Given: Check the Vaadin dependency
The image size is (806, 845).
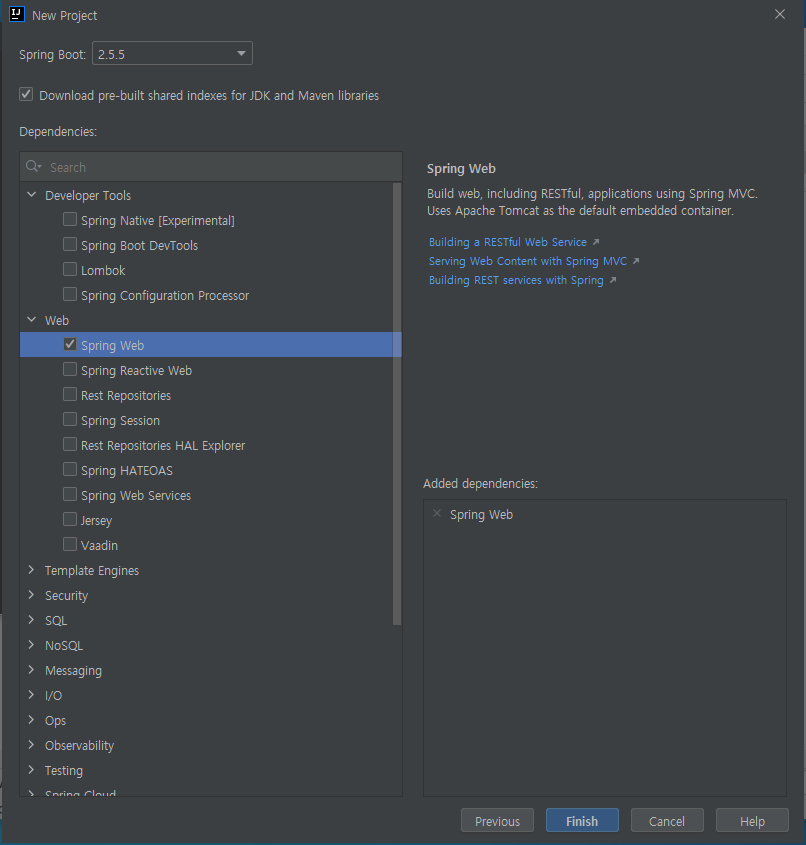Looking at the screenshot, I should [x=70, y=544].
